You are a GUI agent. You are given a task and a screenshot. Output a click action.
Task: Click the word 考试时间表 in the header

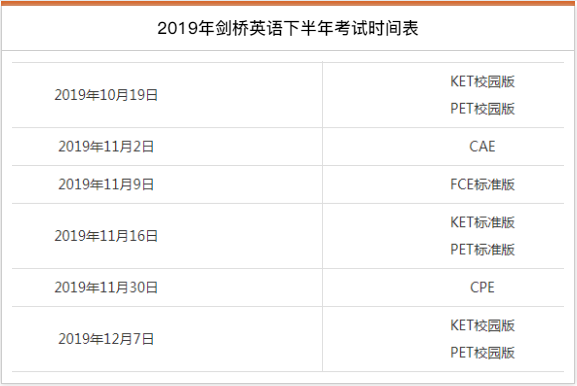[376, 28]
